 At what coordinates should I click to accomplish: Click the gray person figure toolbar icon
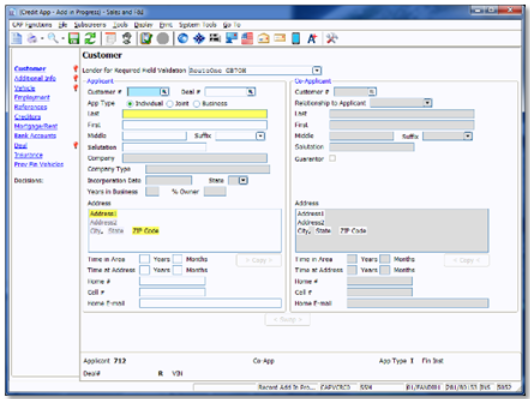[x=127, y=38]
